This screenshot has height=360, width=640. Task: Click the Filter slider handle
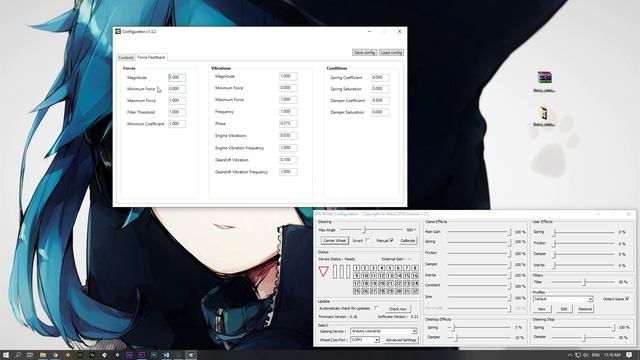pos(584,282)
